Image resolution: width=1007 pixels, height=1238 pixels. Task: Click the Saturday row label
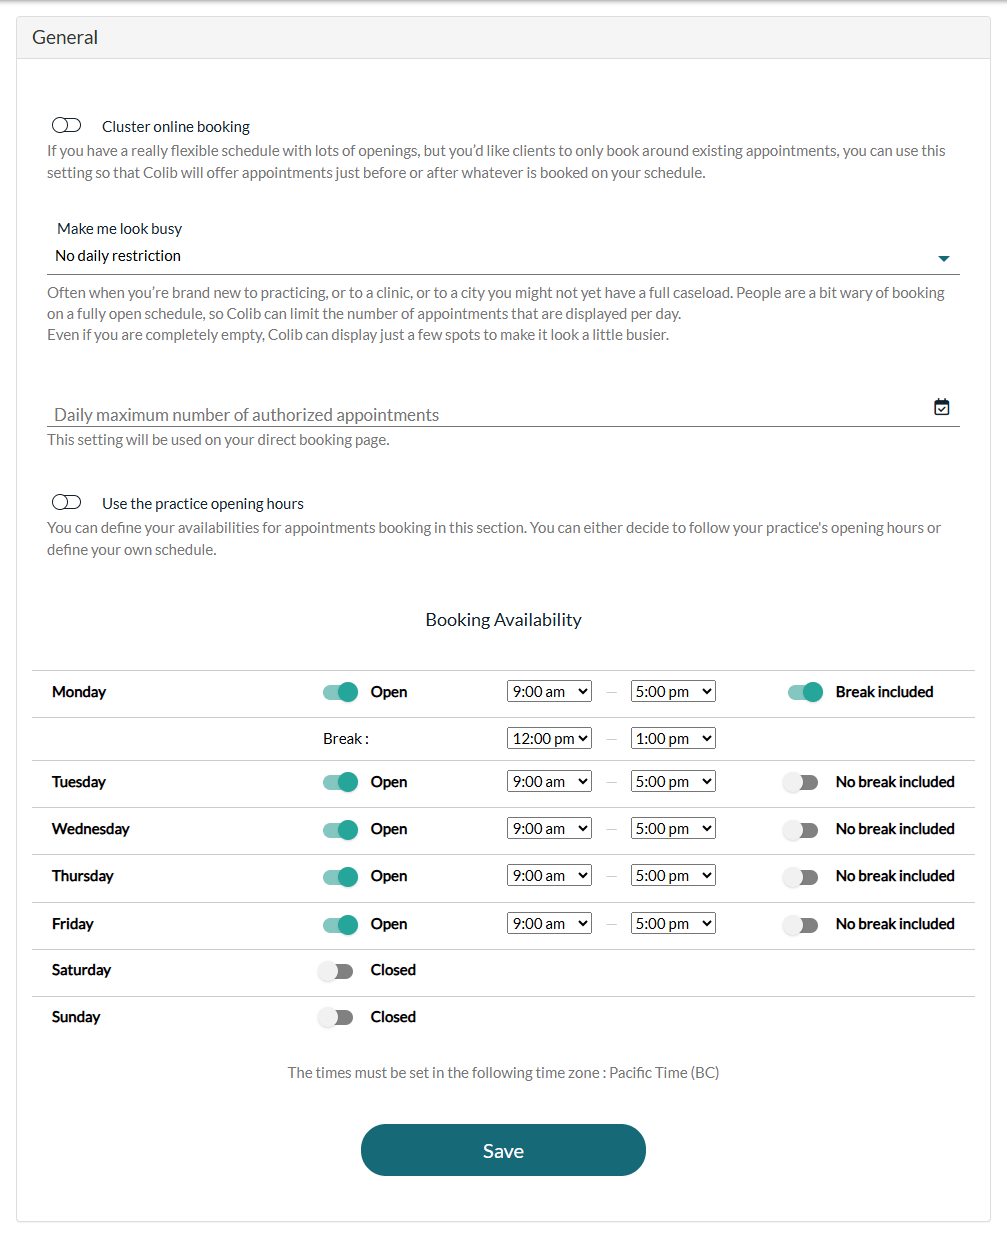[81, 970]
